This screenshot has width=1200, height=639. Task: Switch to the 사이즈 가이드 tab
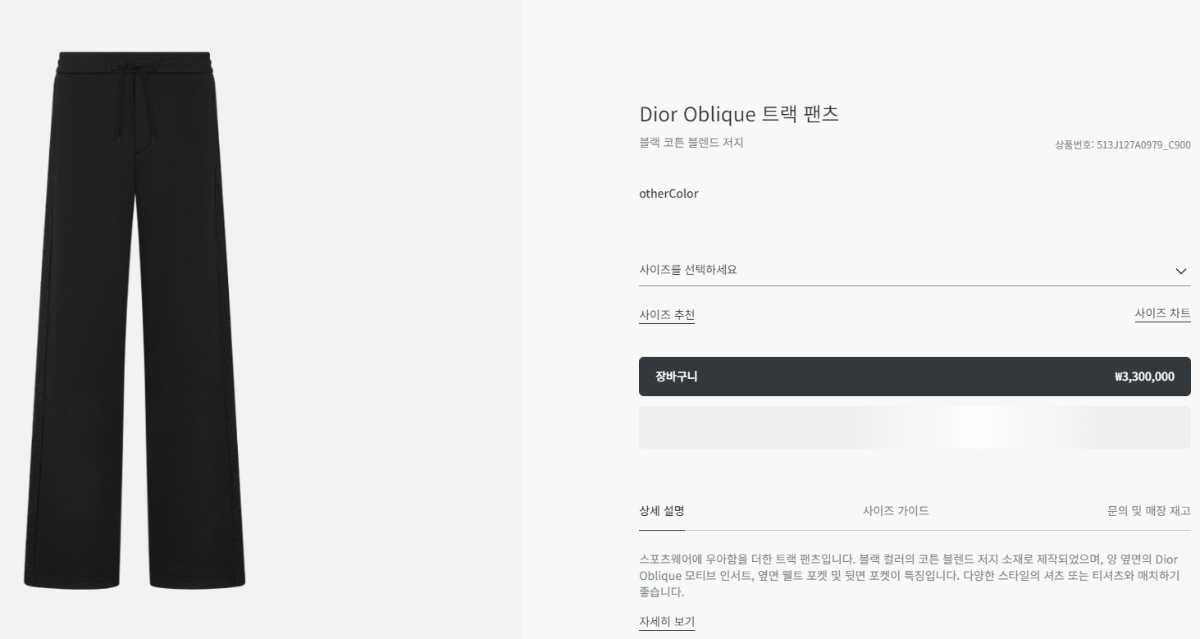pyautogui.click(x=896, y=511)
